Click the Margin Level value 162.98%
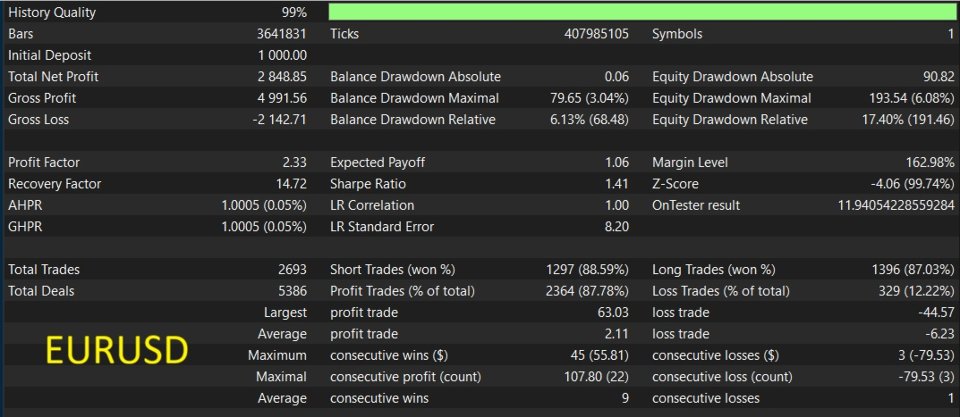The image size is (960, 417). pyautogui.click(x=929, y=162)
